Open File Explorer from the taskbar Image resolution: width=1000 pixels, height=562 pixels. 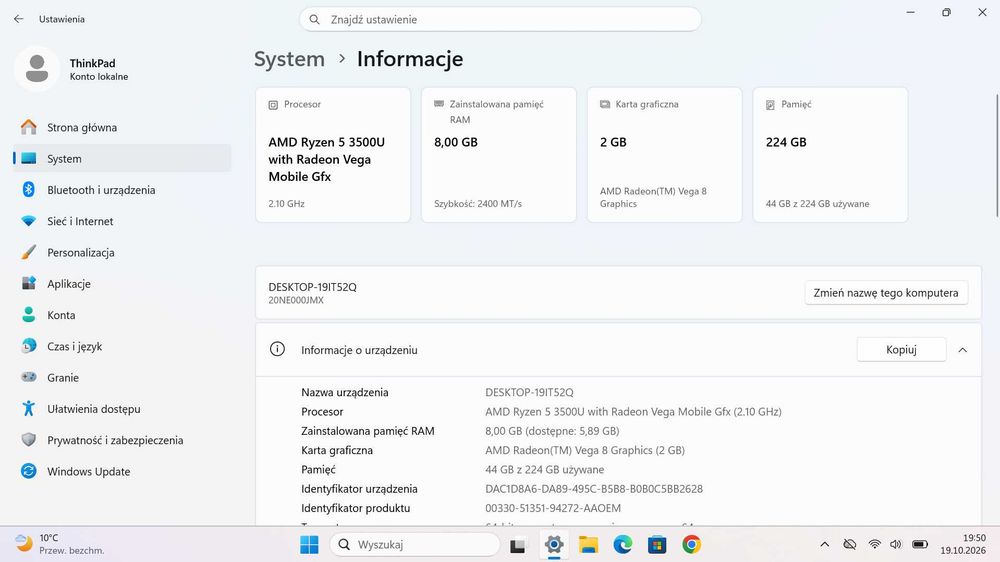pos(588,545)
